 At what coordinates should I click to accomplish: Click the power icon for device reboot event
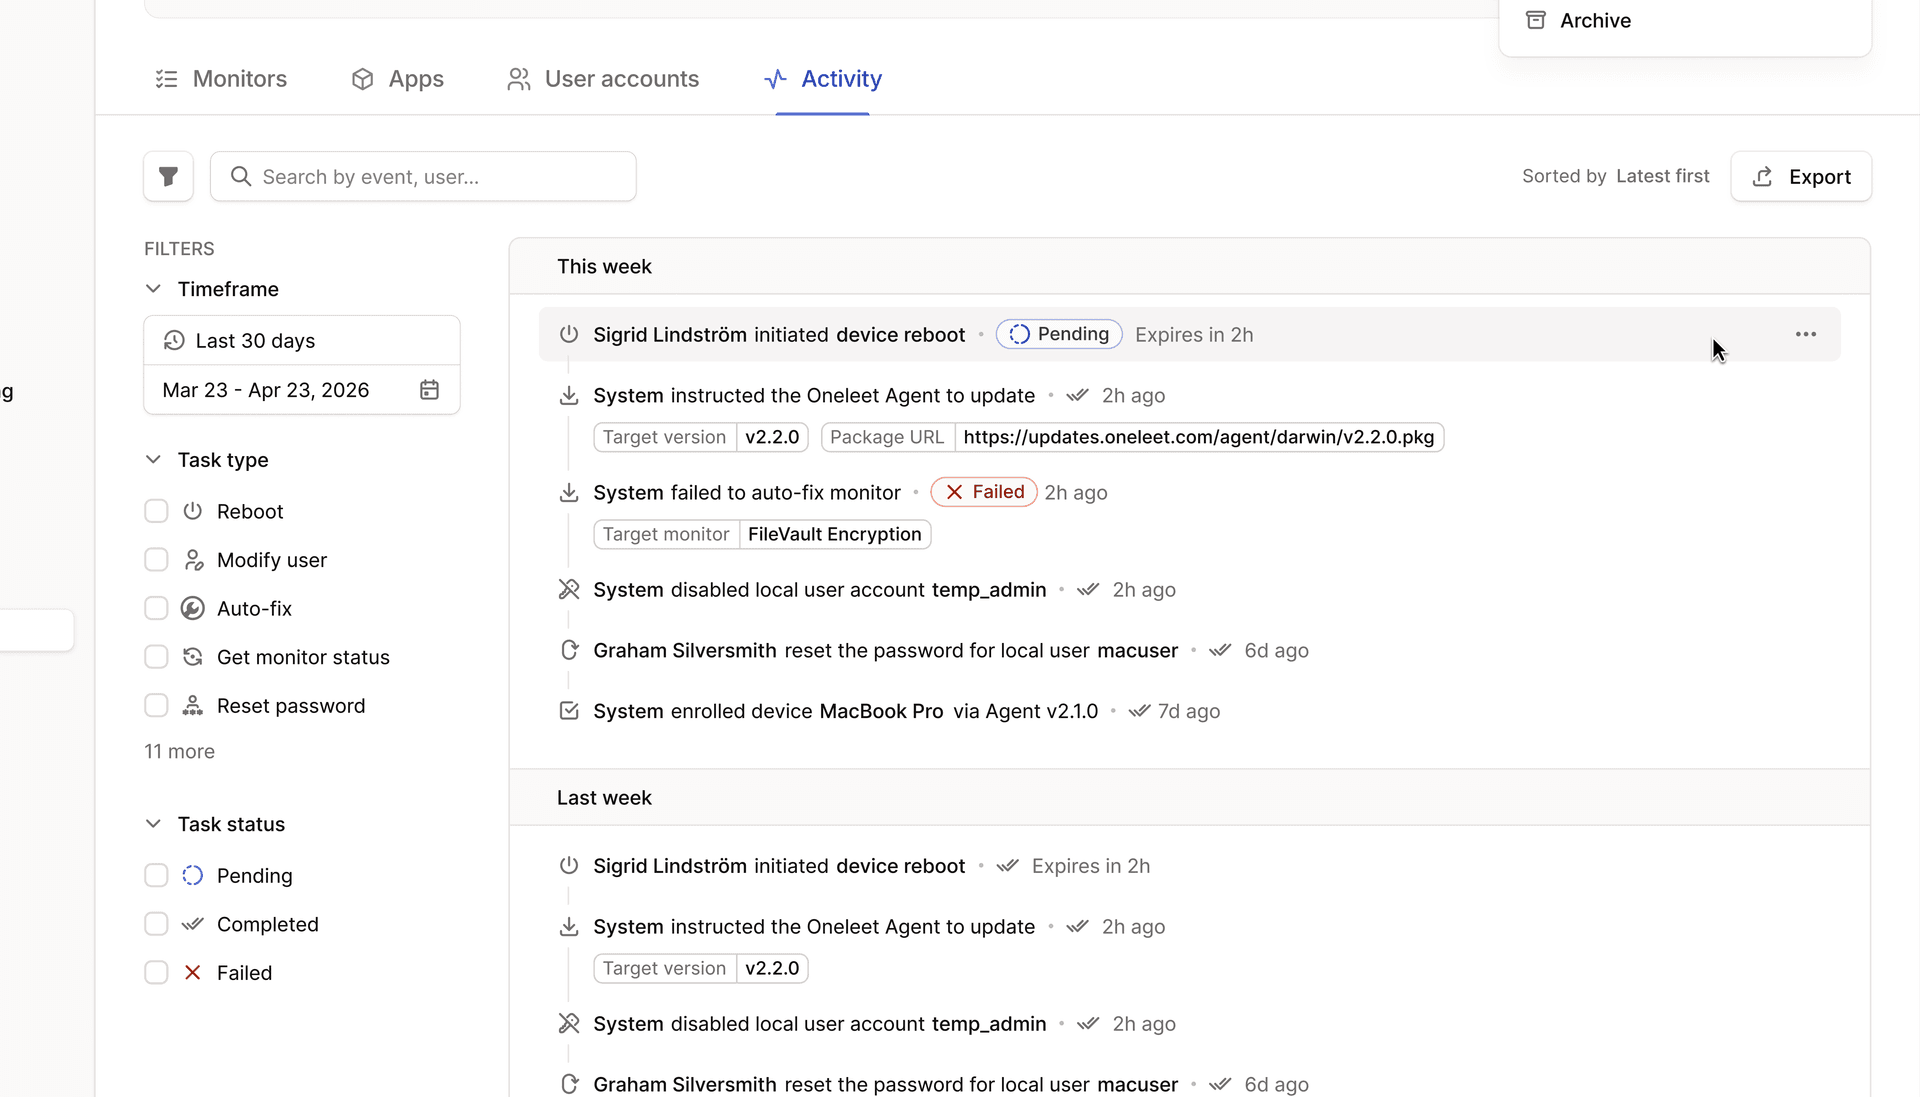pos(568,334)
